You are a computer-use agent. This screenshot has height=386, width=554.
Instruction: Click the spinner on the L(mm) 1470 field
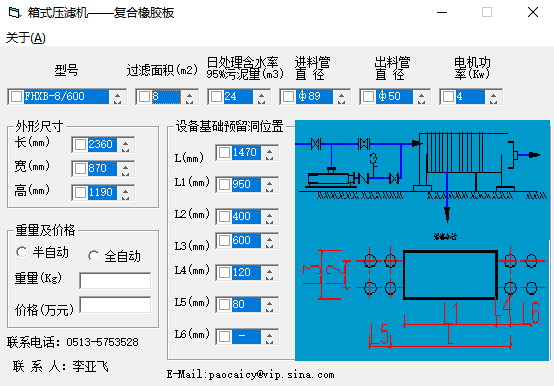(x=269, y=153)
